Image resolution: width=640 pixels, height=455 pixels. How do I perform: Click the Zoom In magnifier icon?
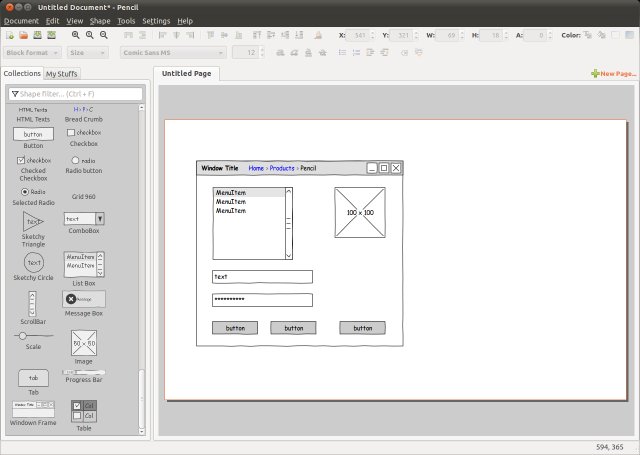click(75, 35)
